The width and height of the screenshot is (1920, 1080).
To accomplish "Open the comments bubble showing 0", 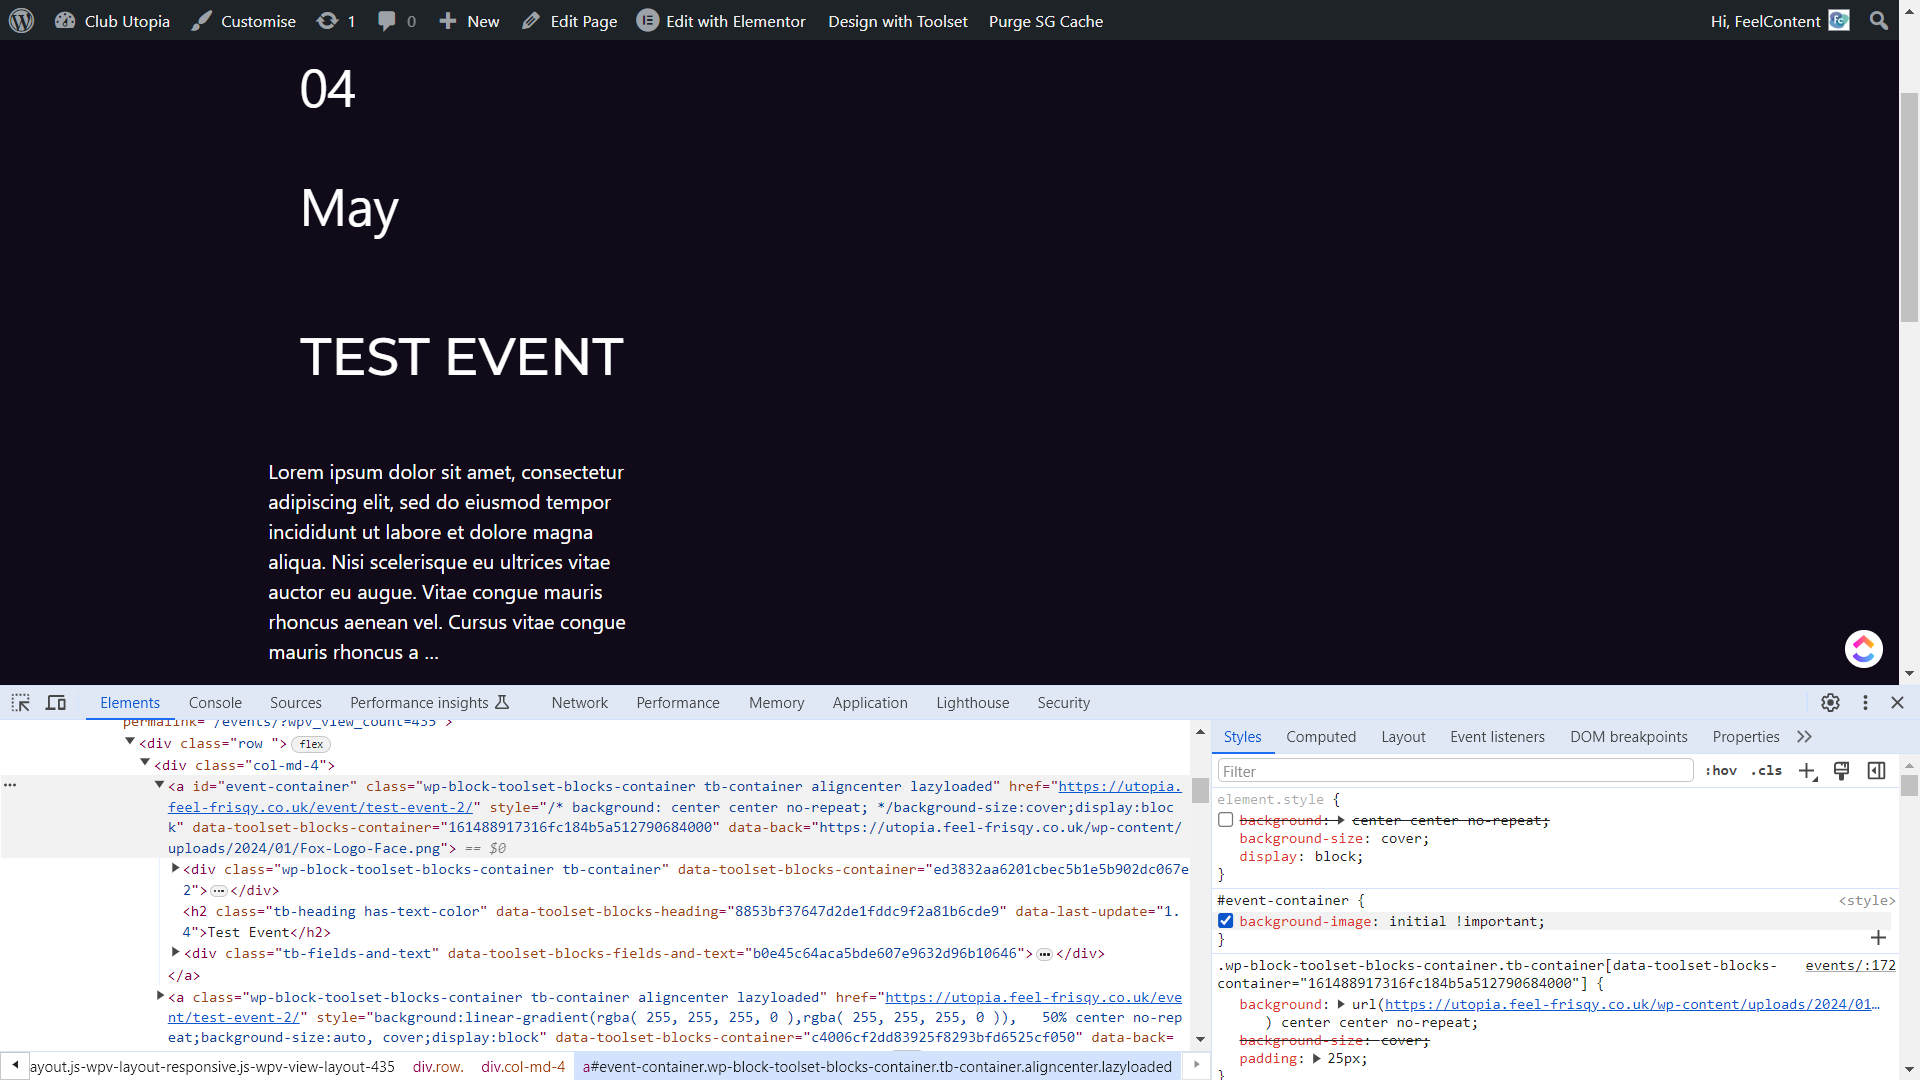I will [396, 21].
